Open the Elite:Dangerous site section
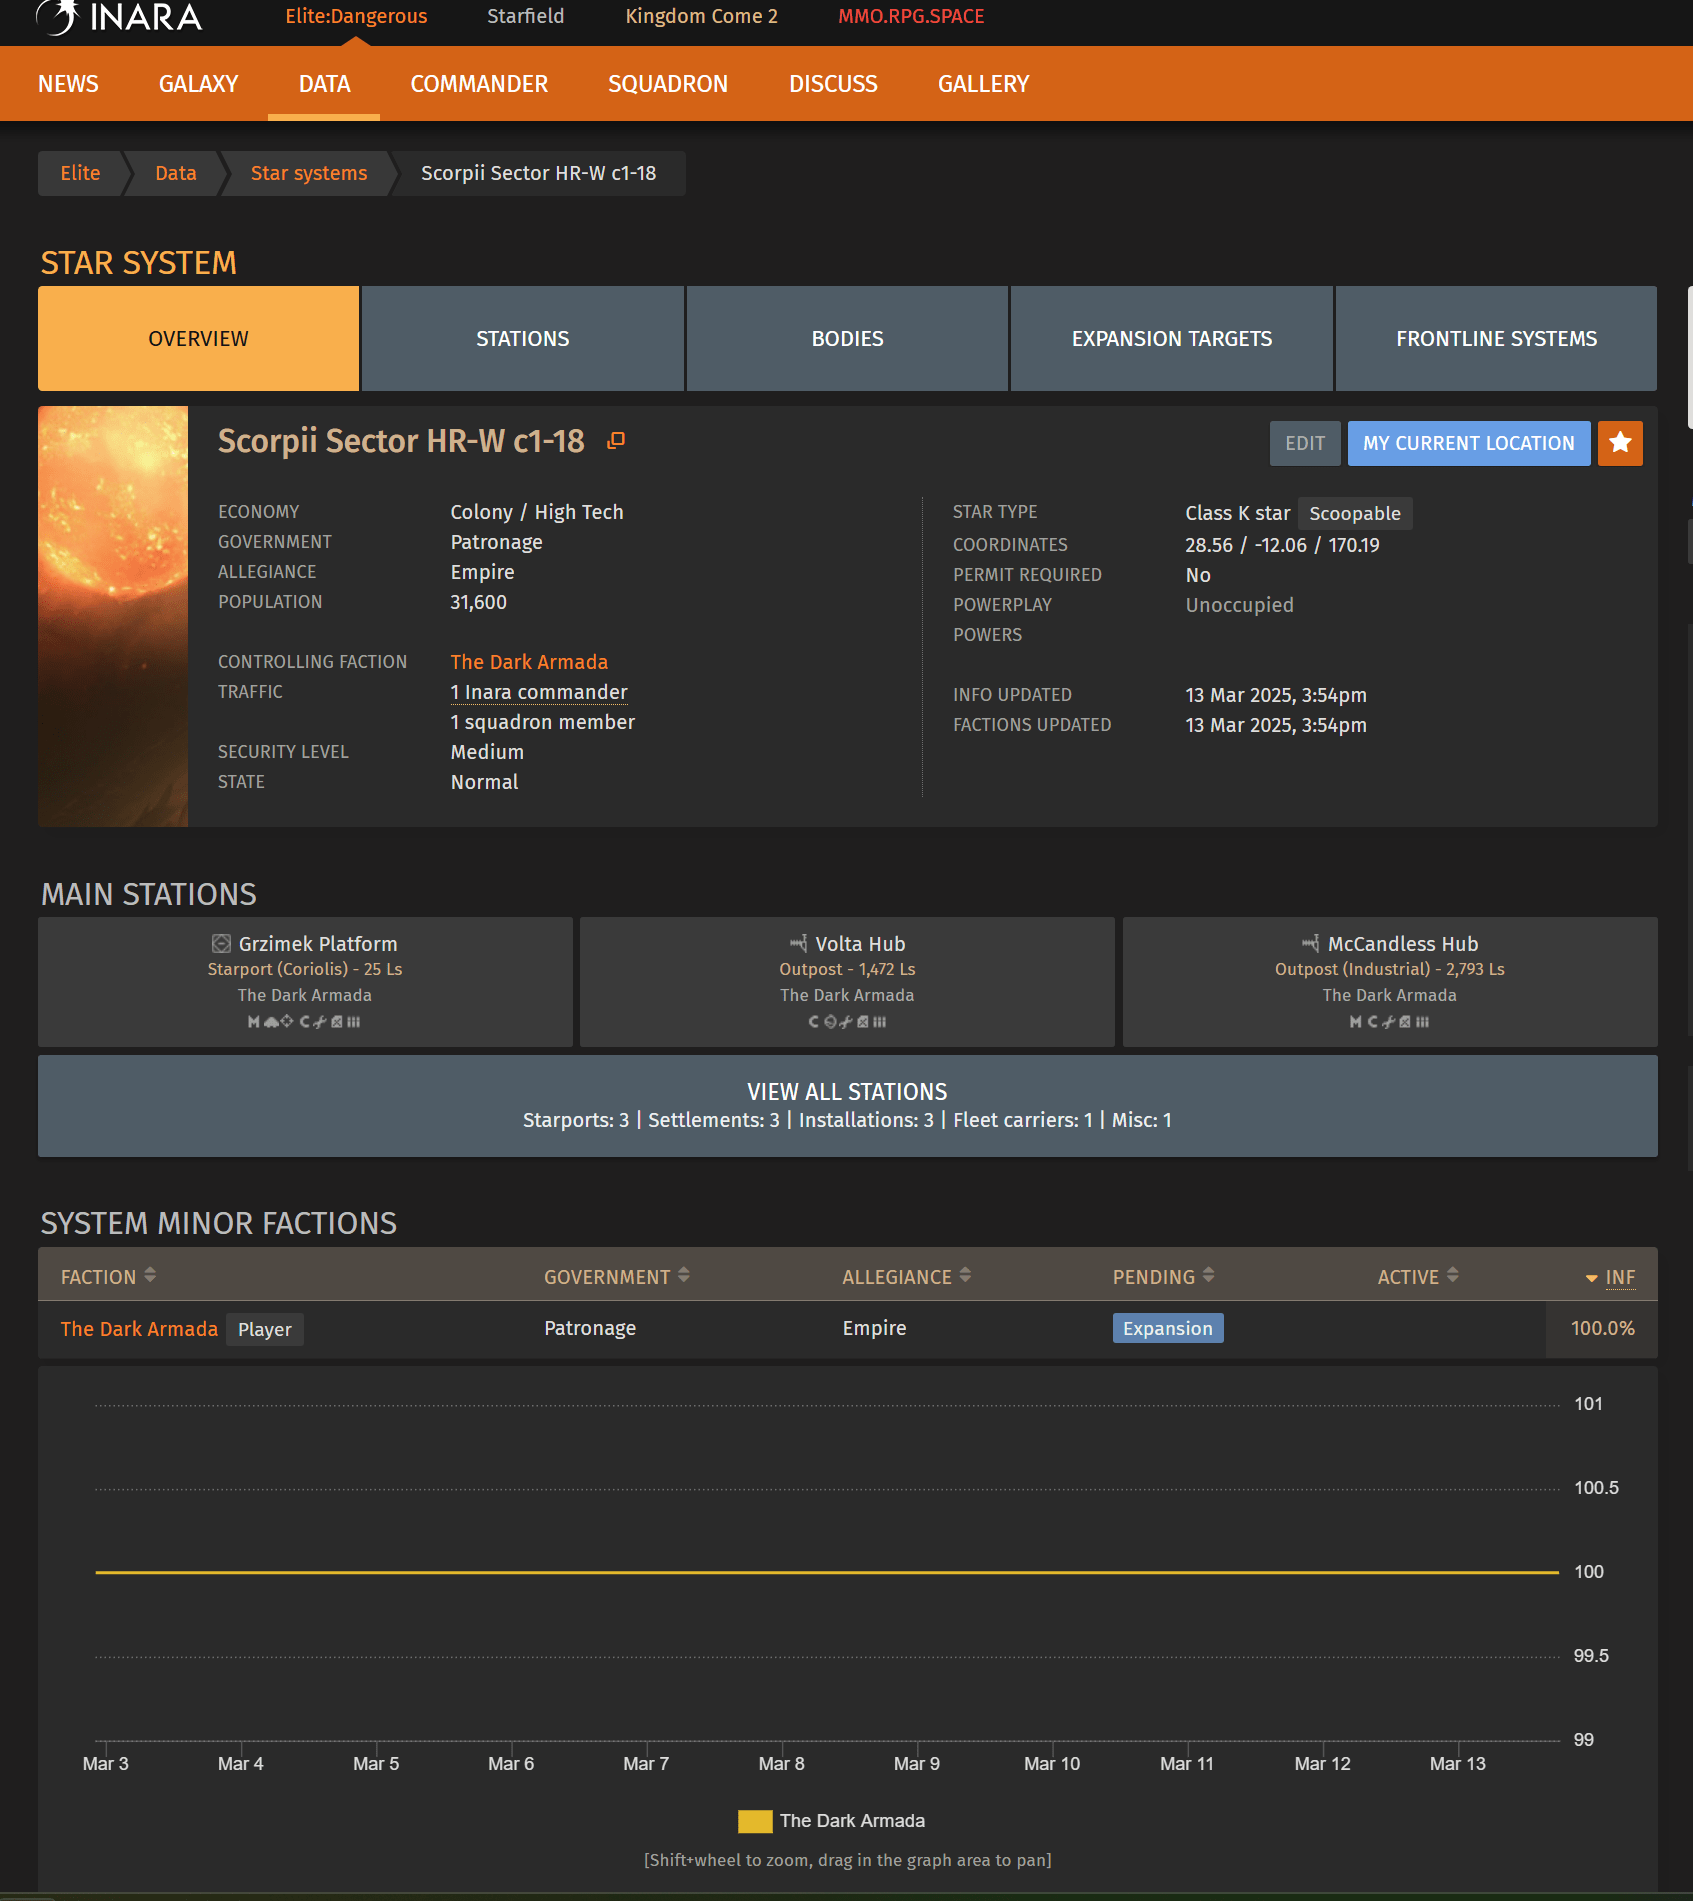The image size is (1693, 1901). pyautogui.click(x=356, y=16)
